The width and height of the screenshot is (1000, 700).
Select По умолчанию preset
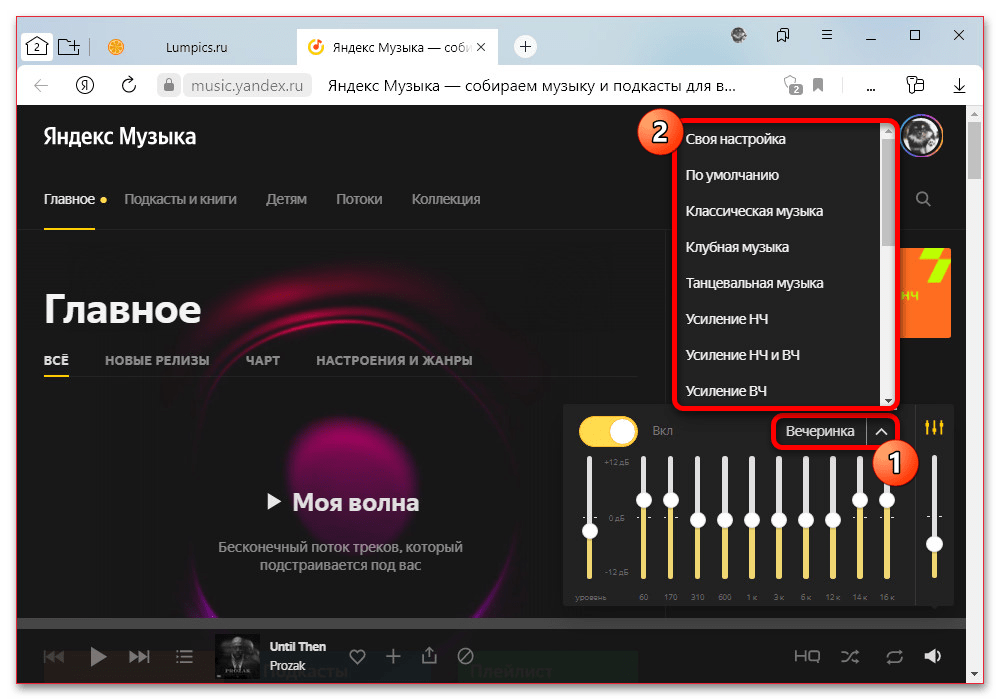pyautogui.click(x=732, y=175)
